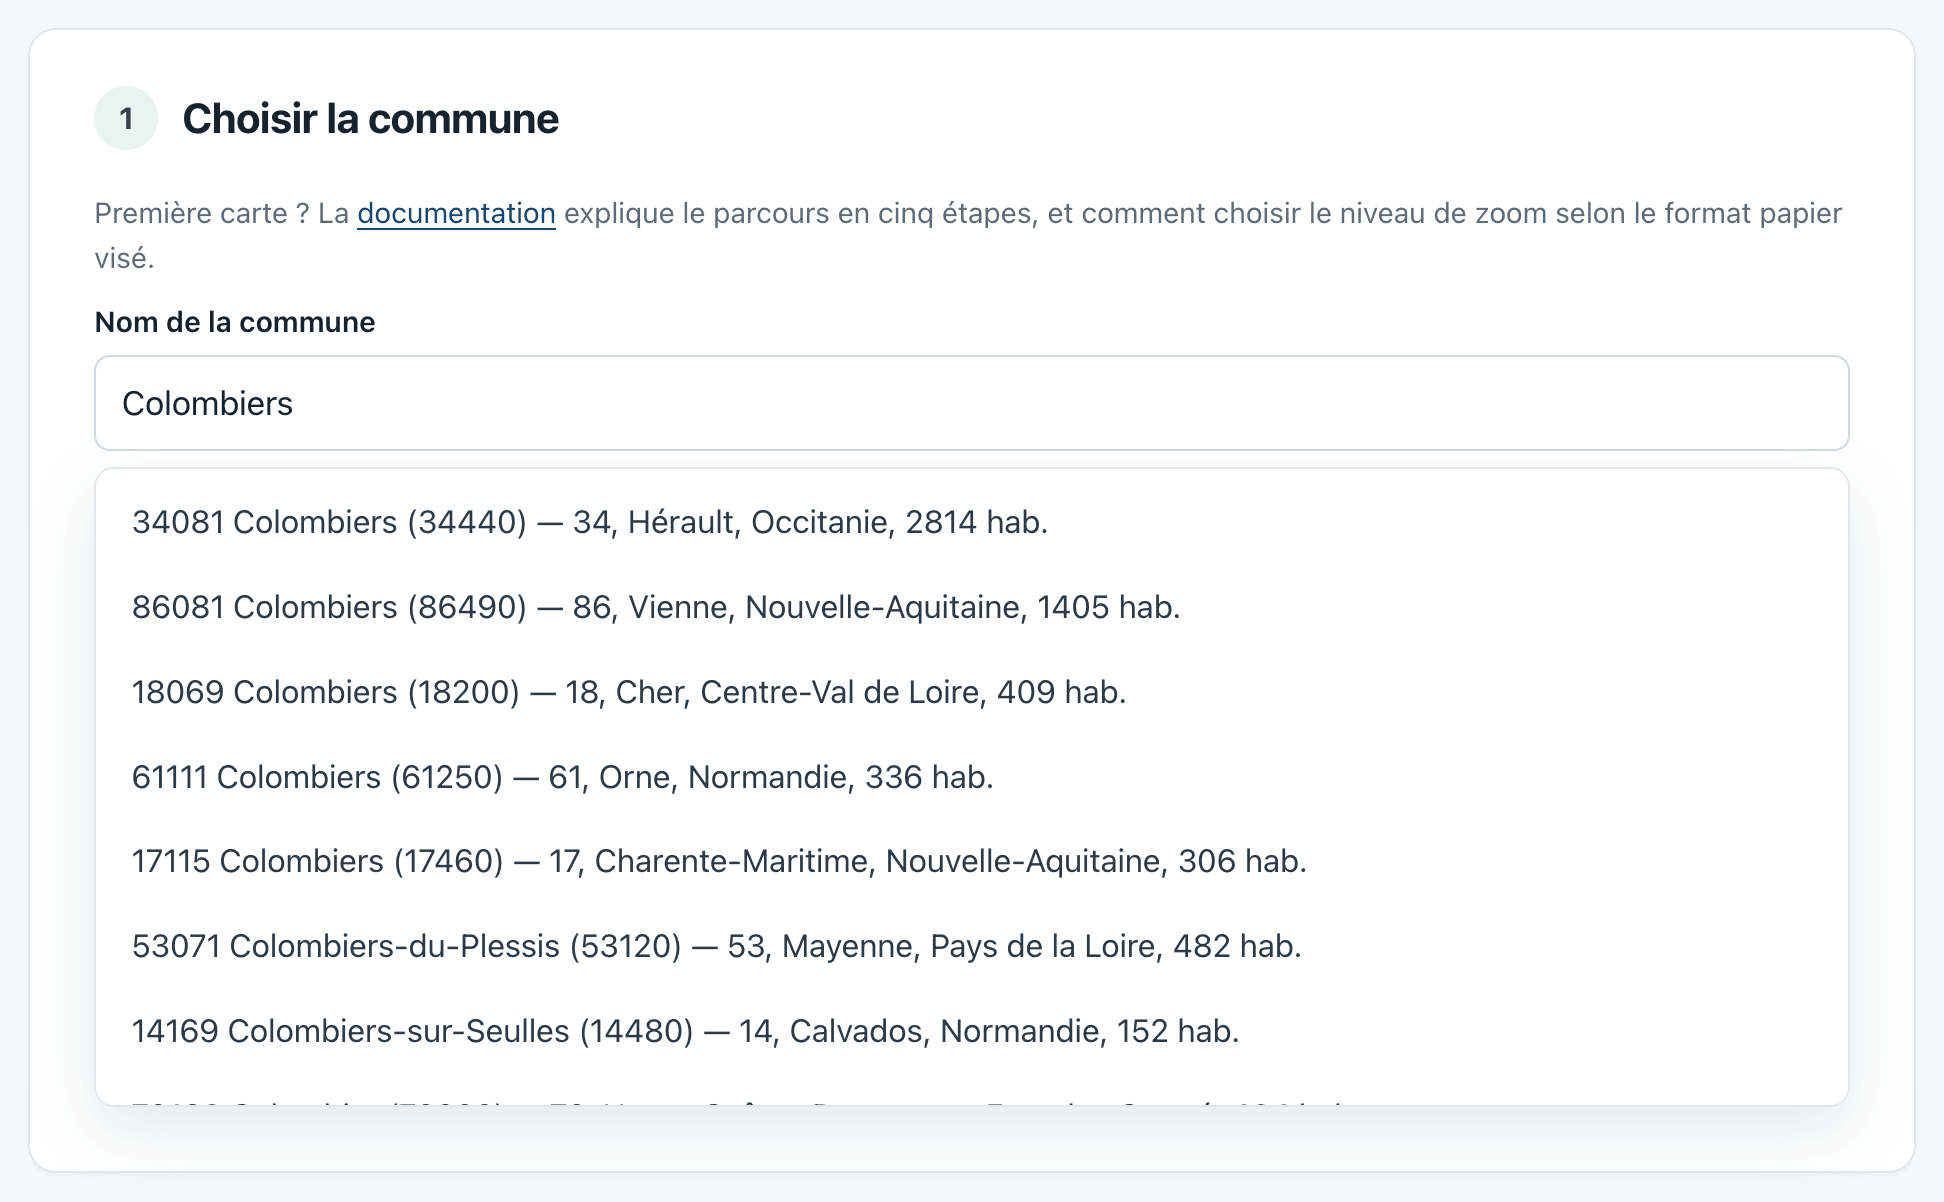Select Colombiers 86490 Vienne suggestion
The width and height of the screenshot is (1944, 1202).
pyautogui.click(x=971, y=607)
